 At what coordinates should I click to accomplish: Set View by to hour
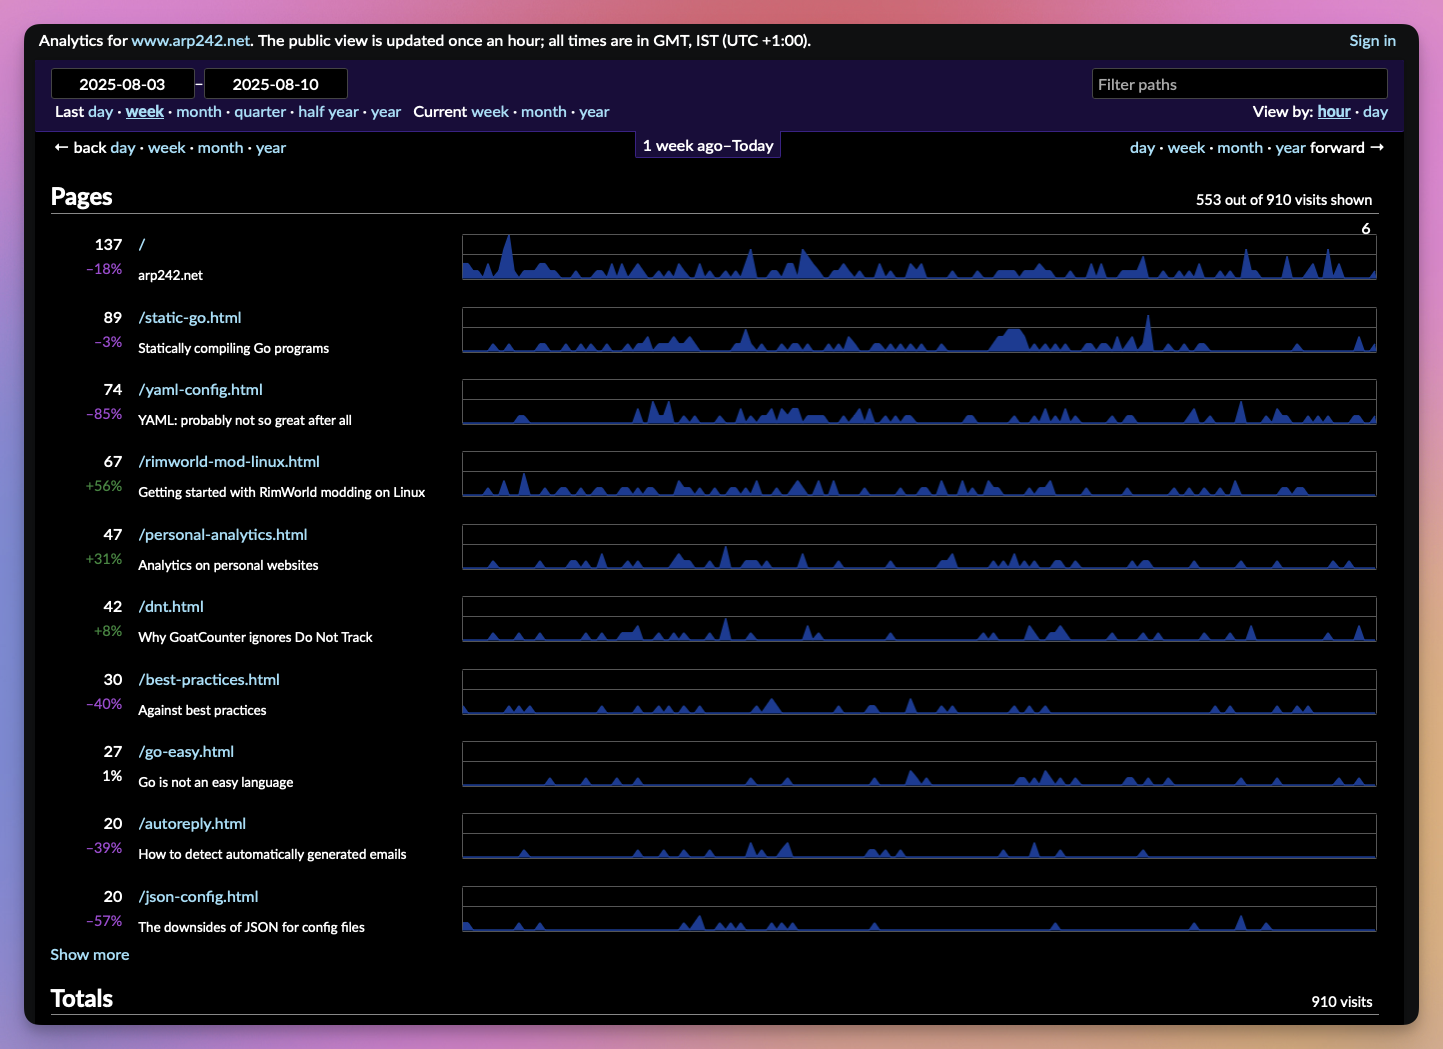point(1333,112)
